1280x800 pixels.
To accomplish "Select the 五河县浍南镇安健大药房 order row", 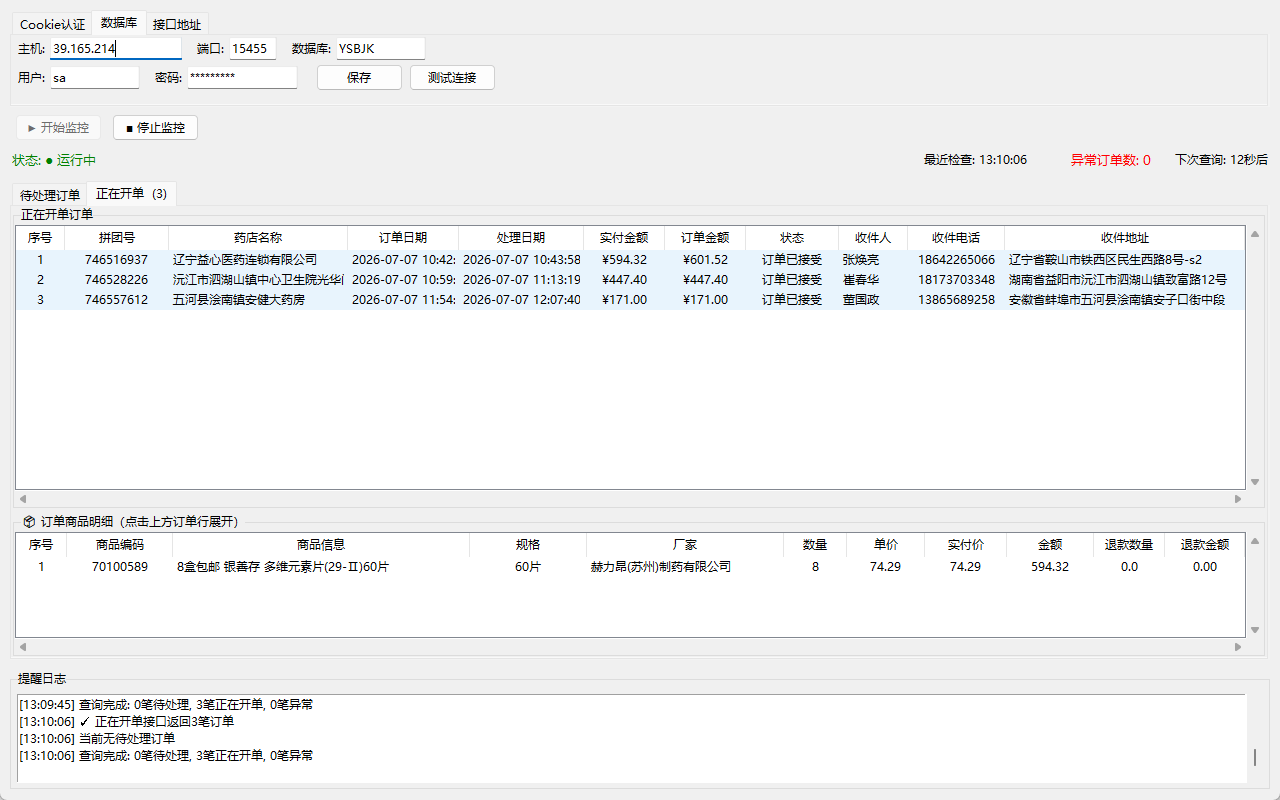I will [x=630, y=300].
